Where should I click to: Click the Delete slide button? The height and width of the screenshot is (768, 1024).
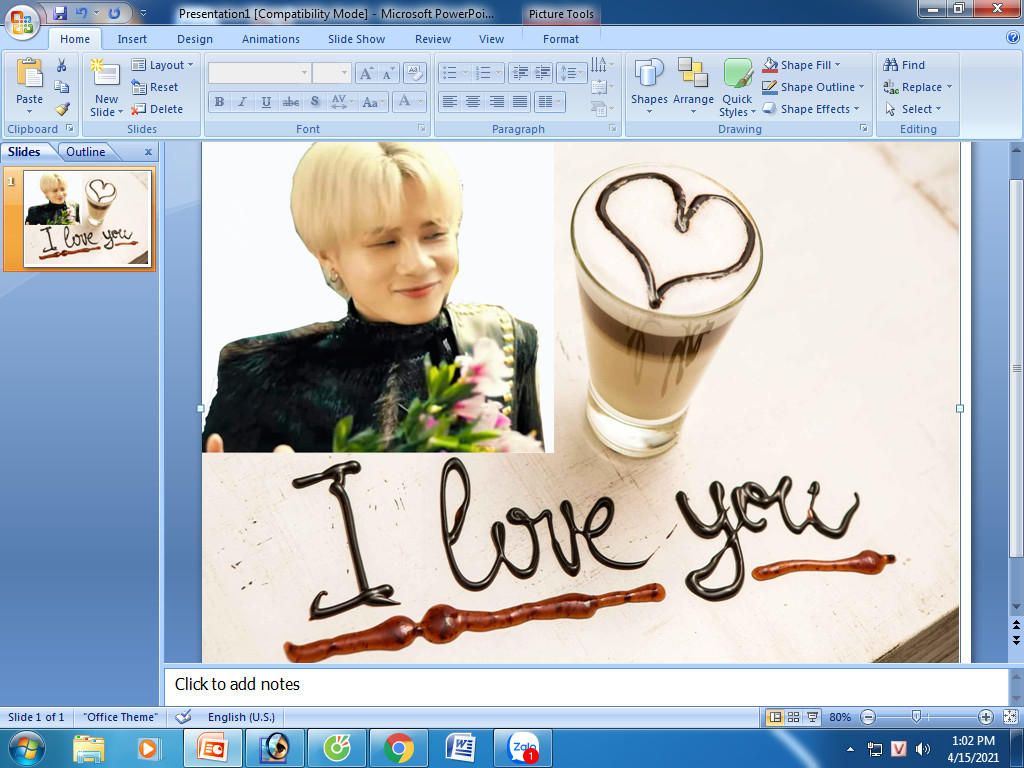pos(157,109)
